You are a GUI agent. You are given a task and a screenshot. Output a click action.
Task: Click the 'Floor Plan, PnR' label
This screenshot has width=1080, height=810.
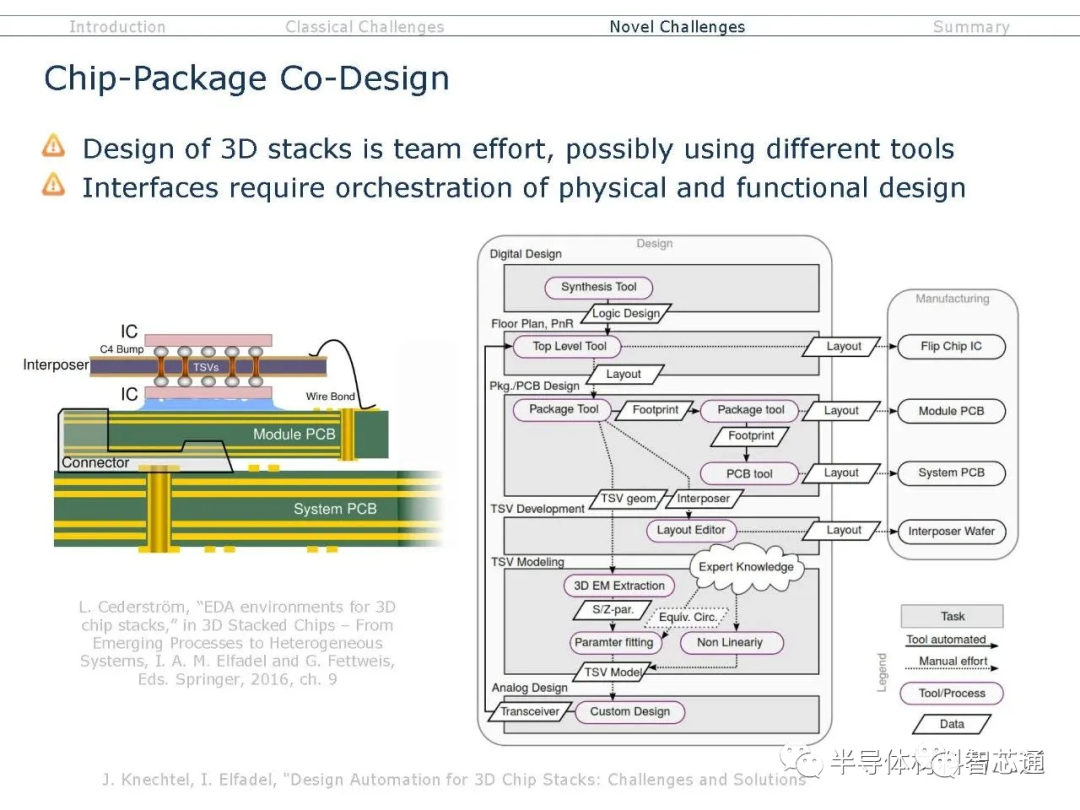click(532, 324)
